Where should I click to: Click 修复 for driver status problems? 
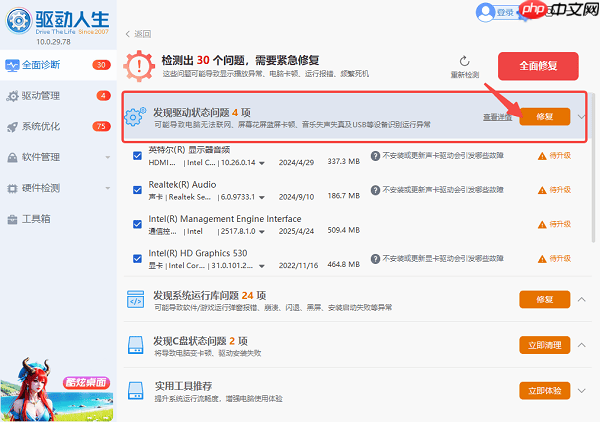pyautogui.click(x=545, y=117)
